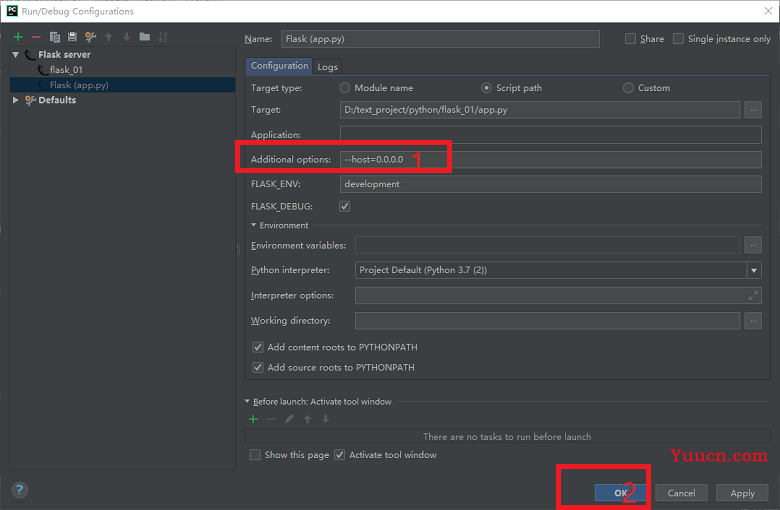Toggle the Share checkbox
Image resolution: width=780 pixels, height=510 pixels.
630,39
